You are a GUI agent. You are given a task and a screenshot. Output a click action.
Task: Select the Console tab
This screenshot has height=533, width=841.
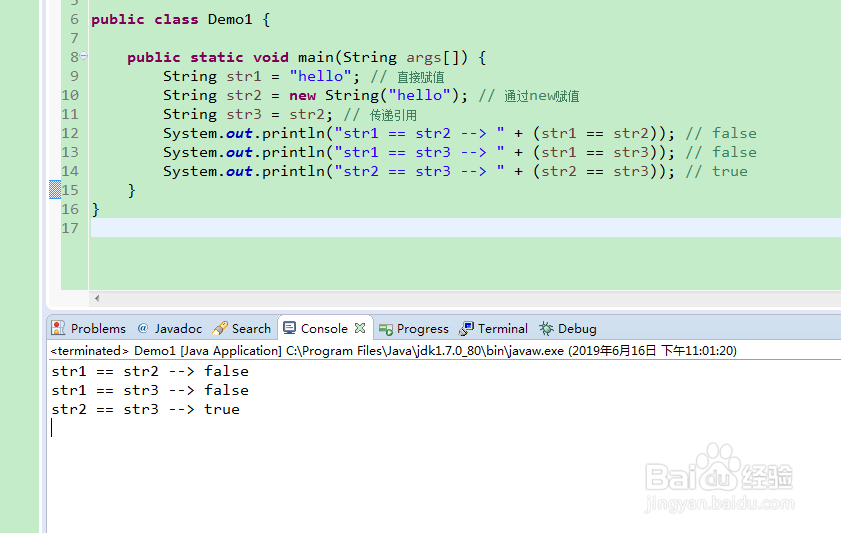point(323,328)
